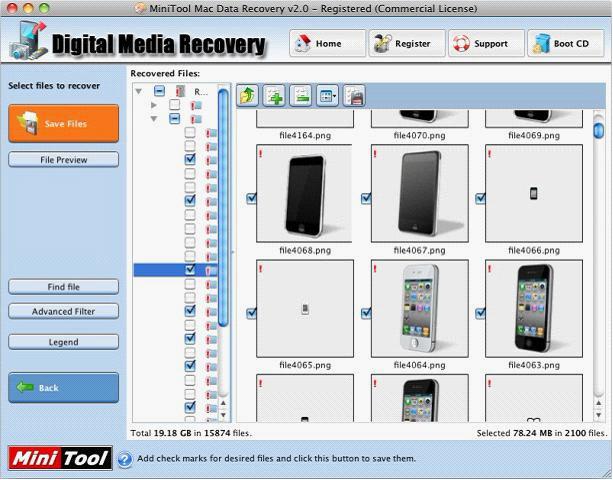Click the 'Selected 78.24 MB in 2100 files' status
Viewport: 613px width, 480px height.
click(x=542, y=433)
